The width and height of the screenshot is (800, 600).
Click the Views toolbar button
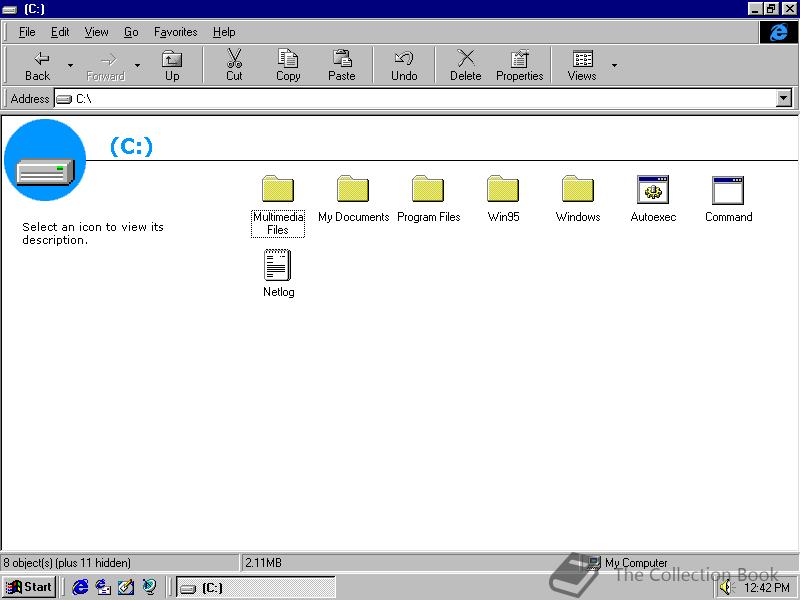(582, 66)
